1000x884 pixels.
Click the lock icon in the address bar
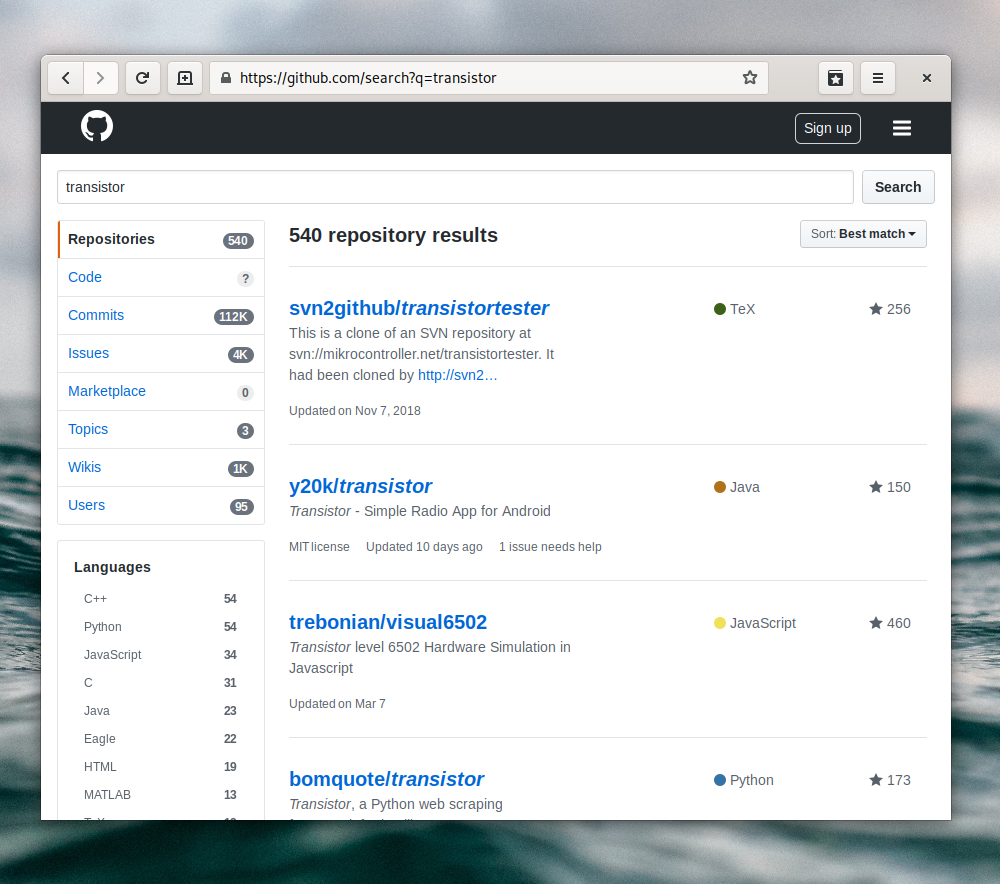coord(226,78)
